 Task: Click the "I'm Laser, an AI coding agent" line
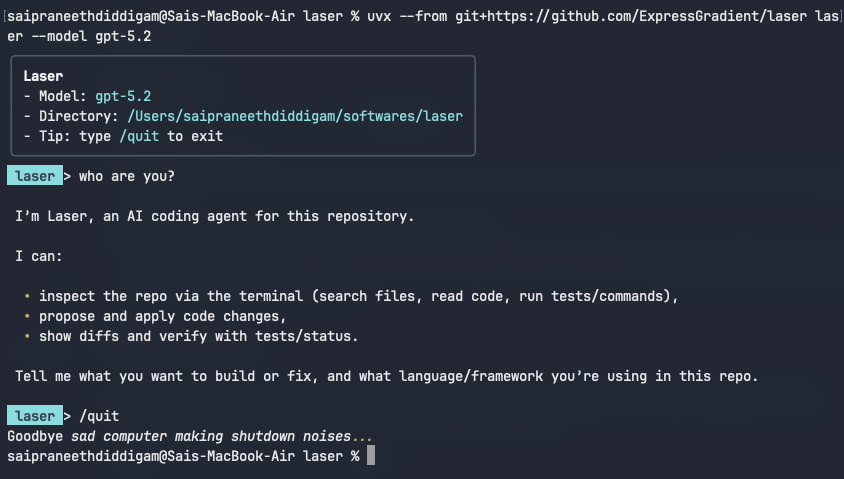214,216
